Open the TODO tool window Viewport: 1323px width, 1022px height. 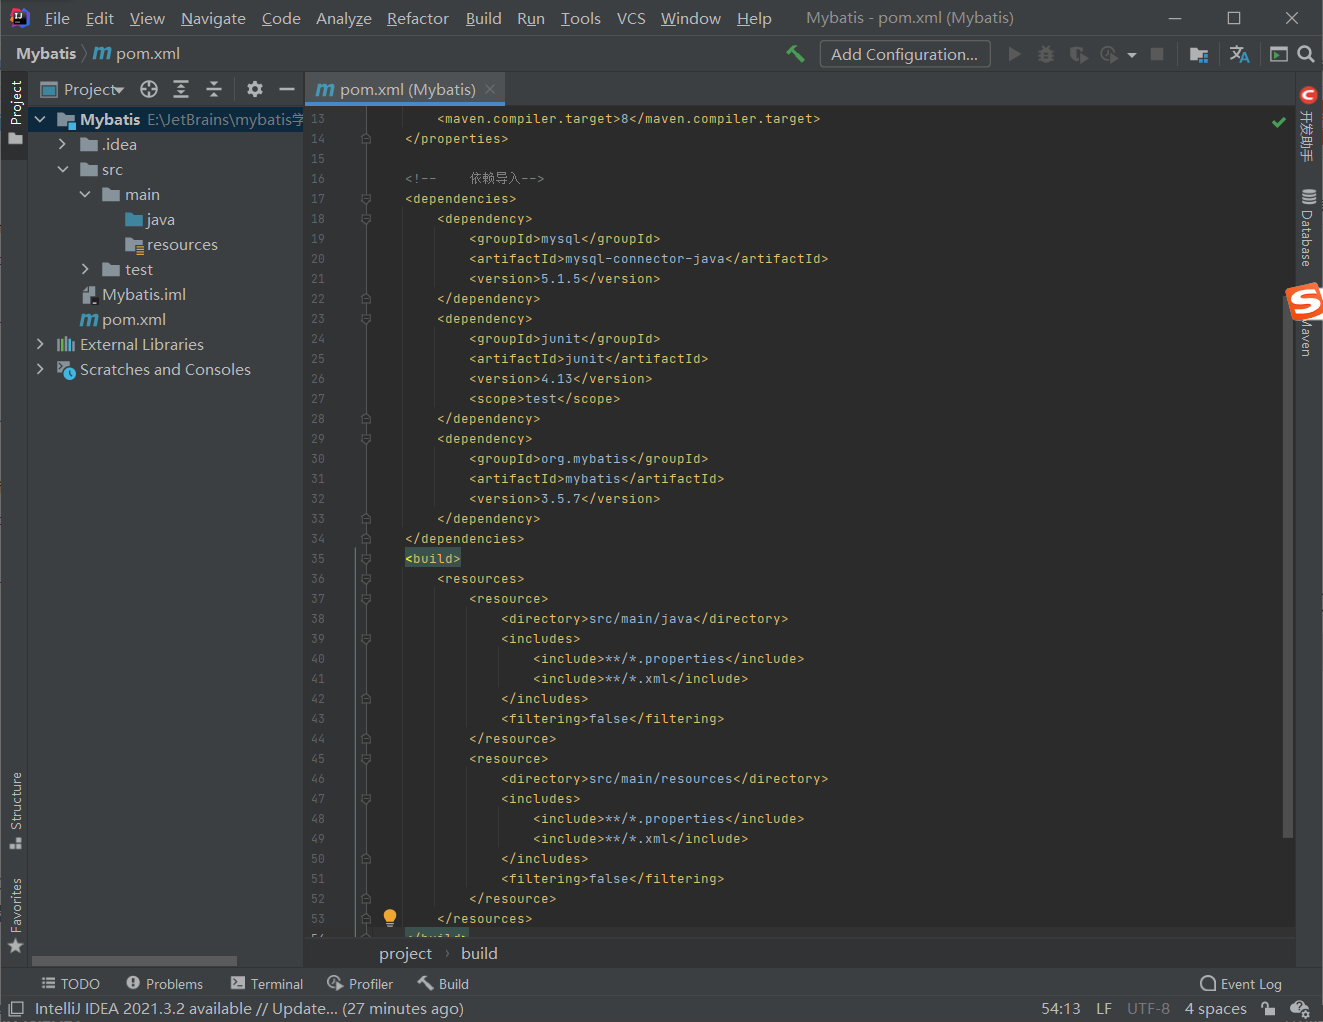tap(70, 984)
